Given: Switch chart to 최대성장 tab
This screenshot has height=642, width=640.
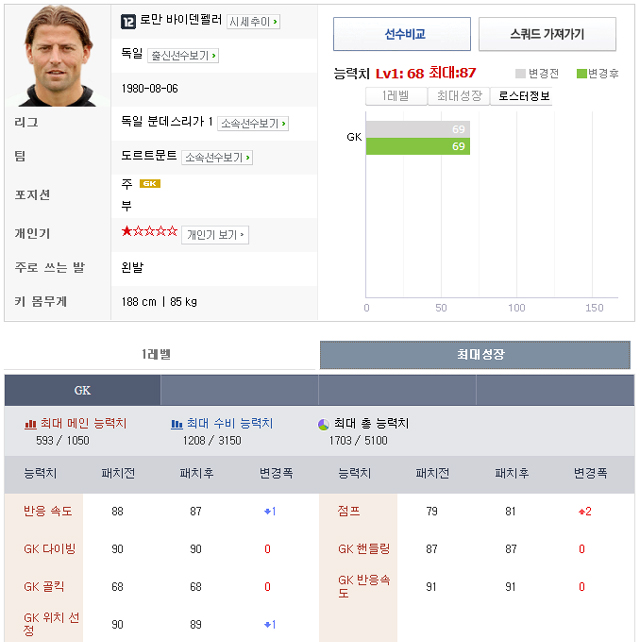Looking at the screenshot, I should point(459,96).
